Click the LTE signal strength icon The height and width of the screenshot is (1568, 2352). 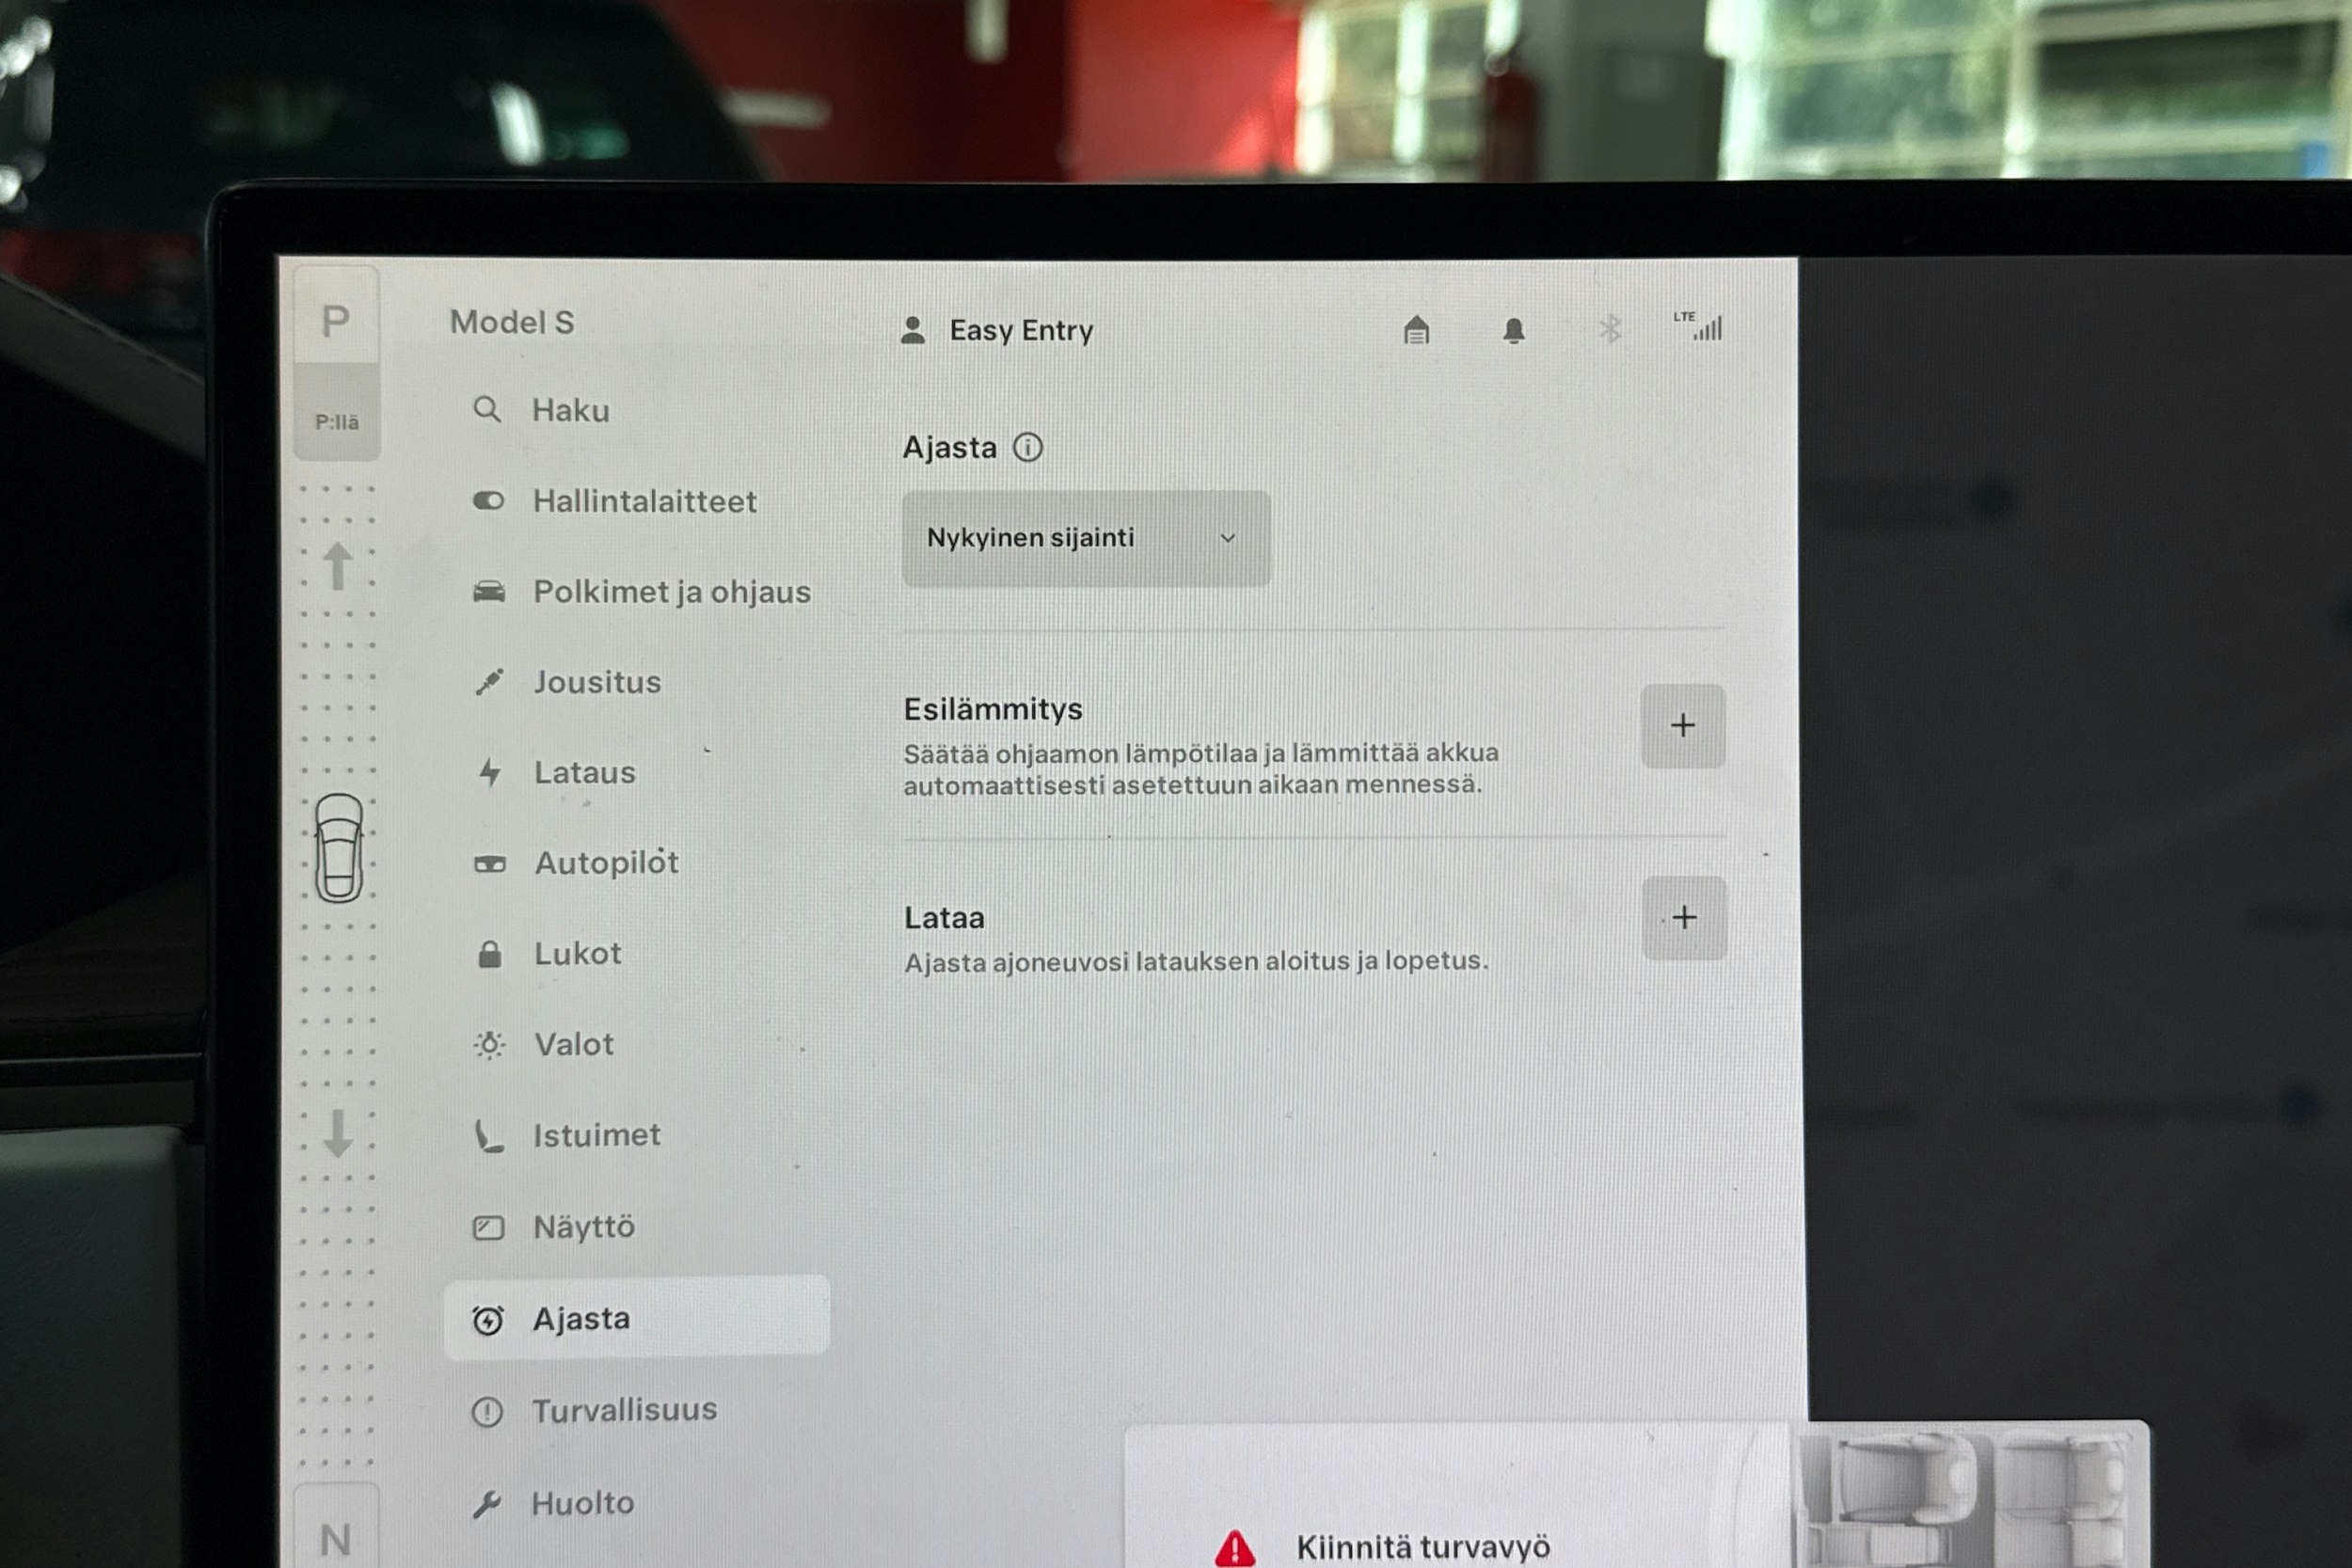1699,326
